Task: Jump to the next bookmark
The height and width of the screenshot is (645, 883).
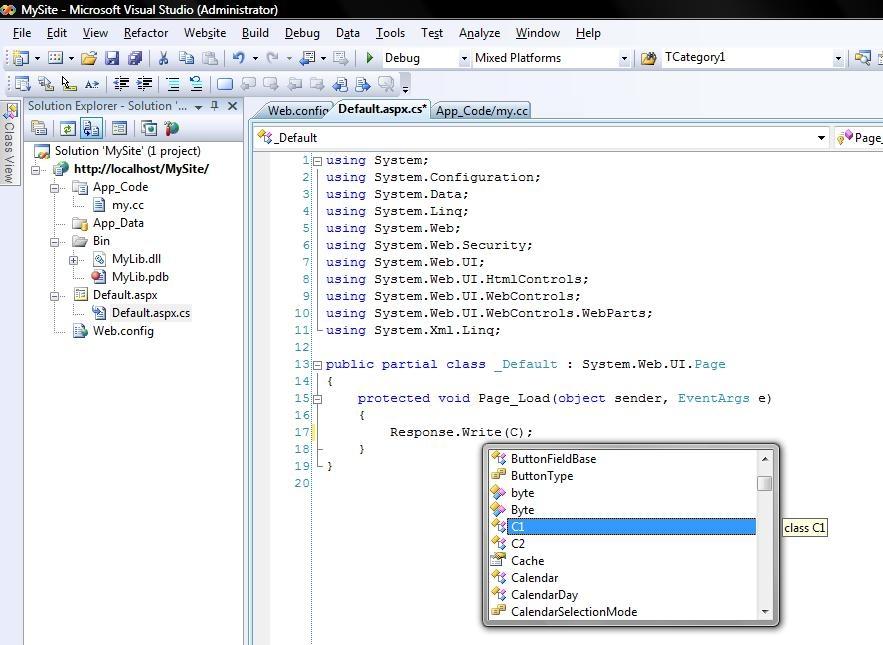Action: click(x=271, y=84)
